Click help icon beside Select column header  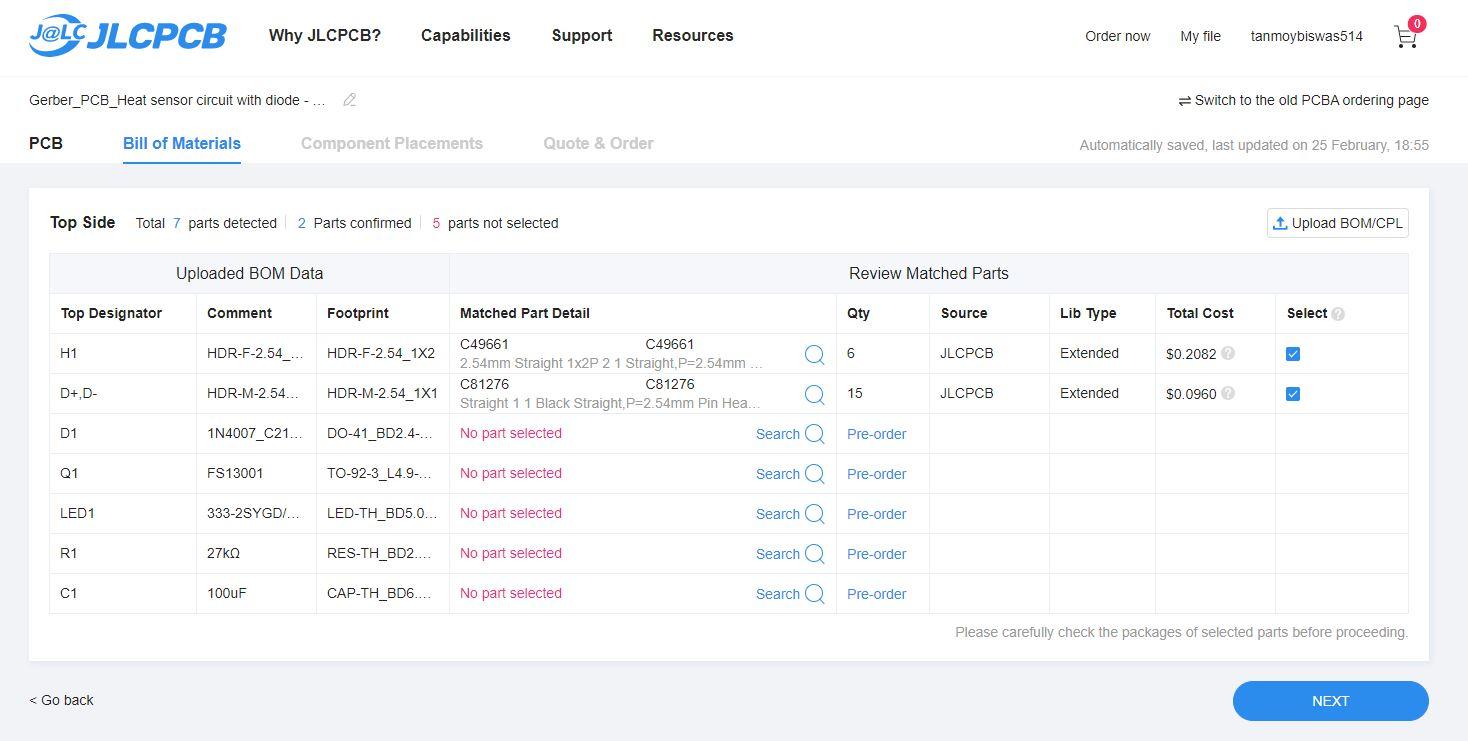tap(1338, 314)
